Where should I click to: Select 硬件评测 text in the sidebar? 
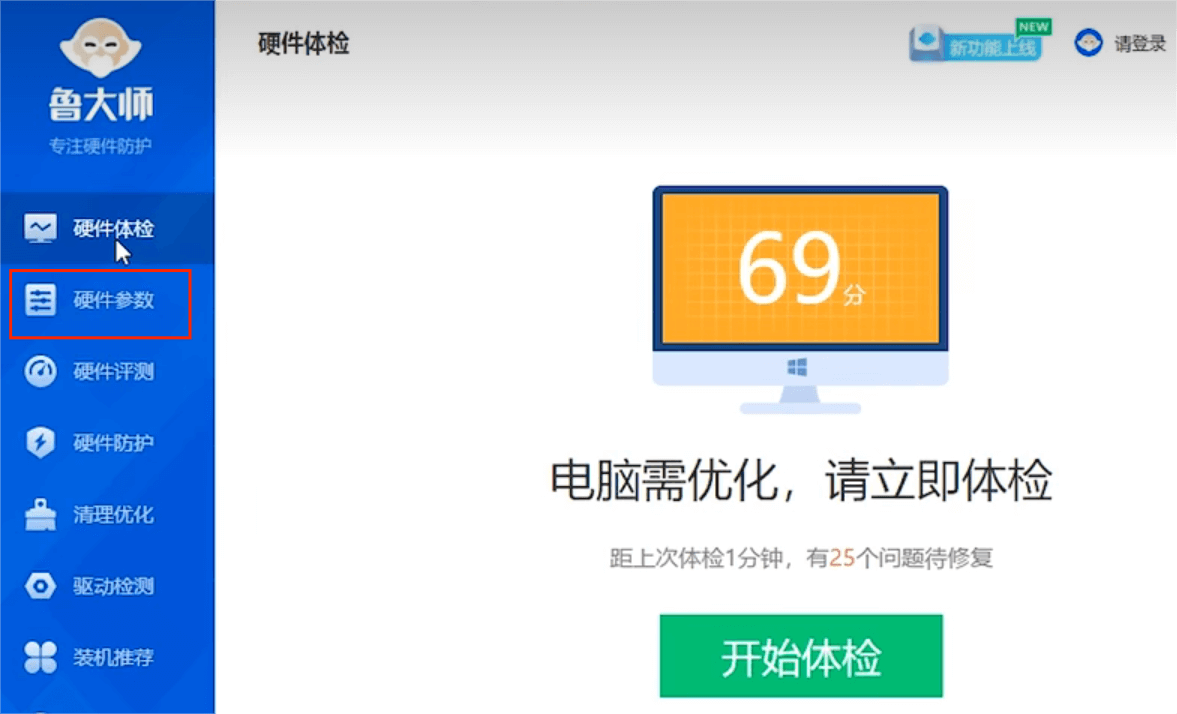click(113, 372)
